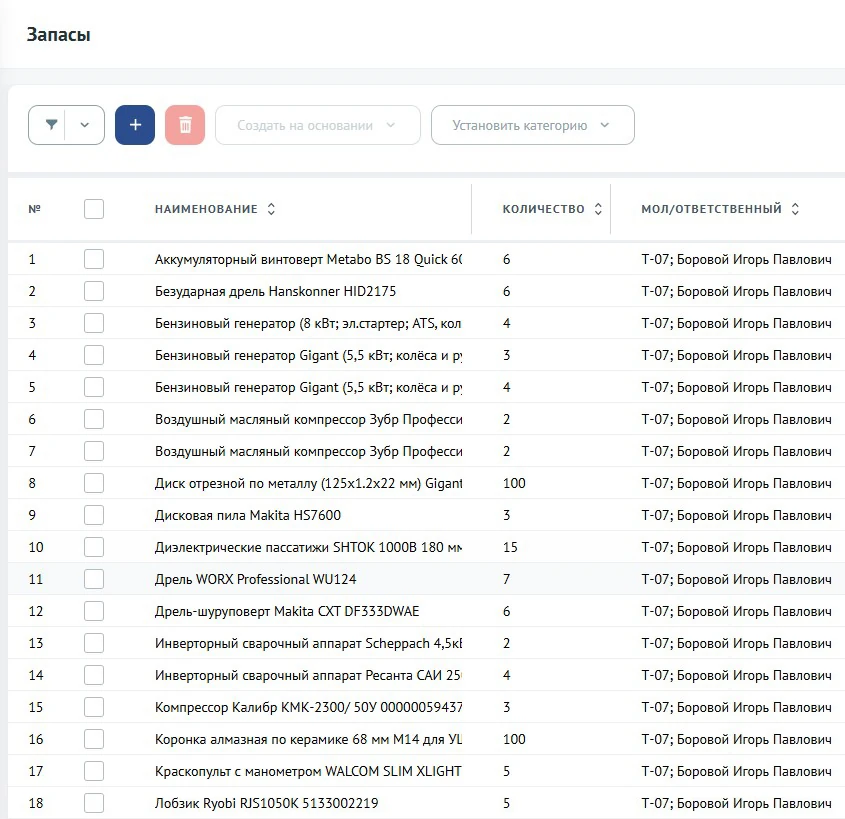Open the 'Установить категорию' dropdown
The width and height of the screenshot is (845, 819).
(x=532, y=125)
